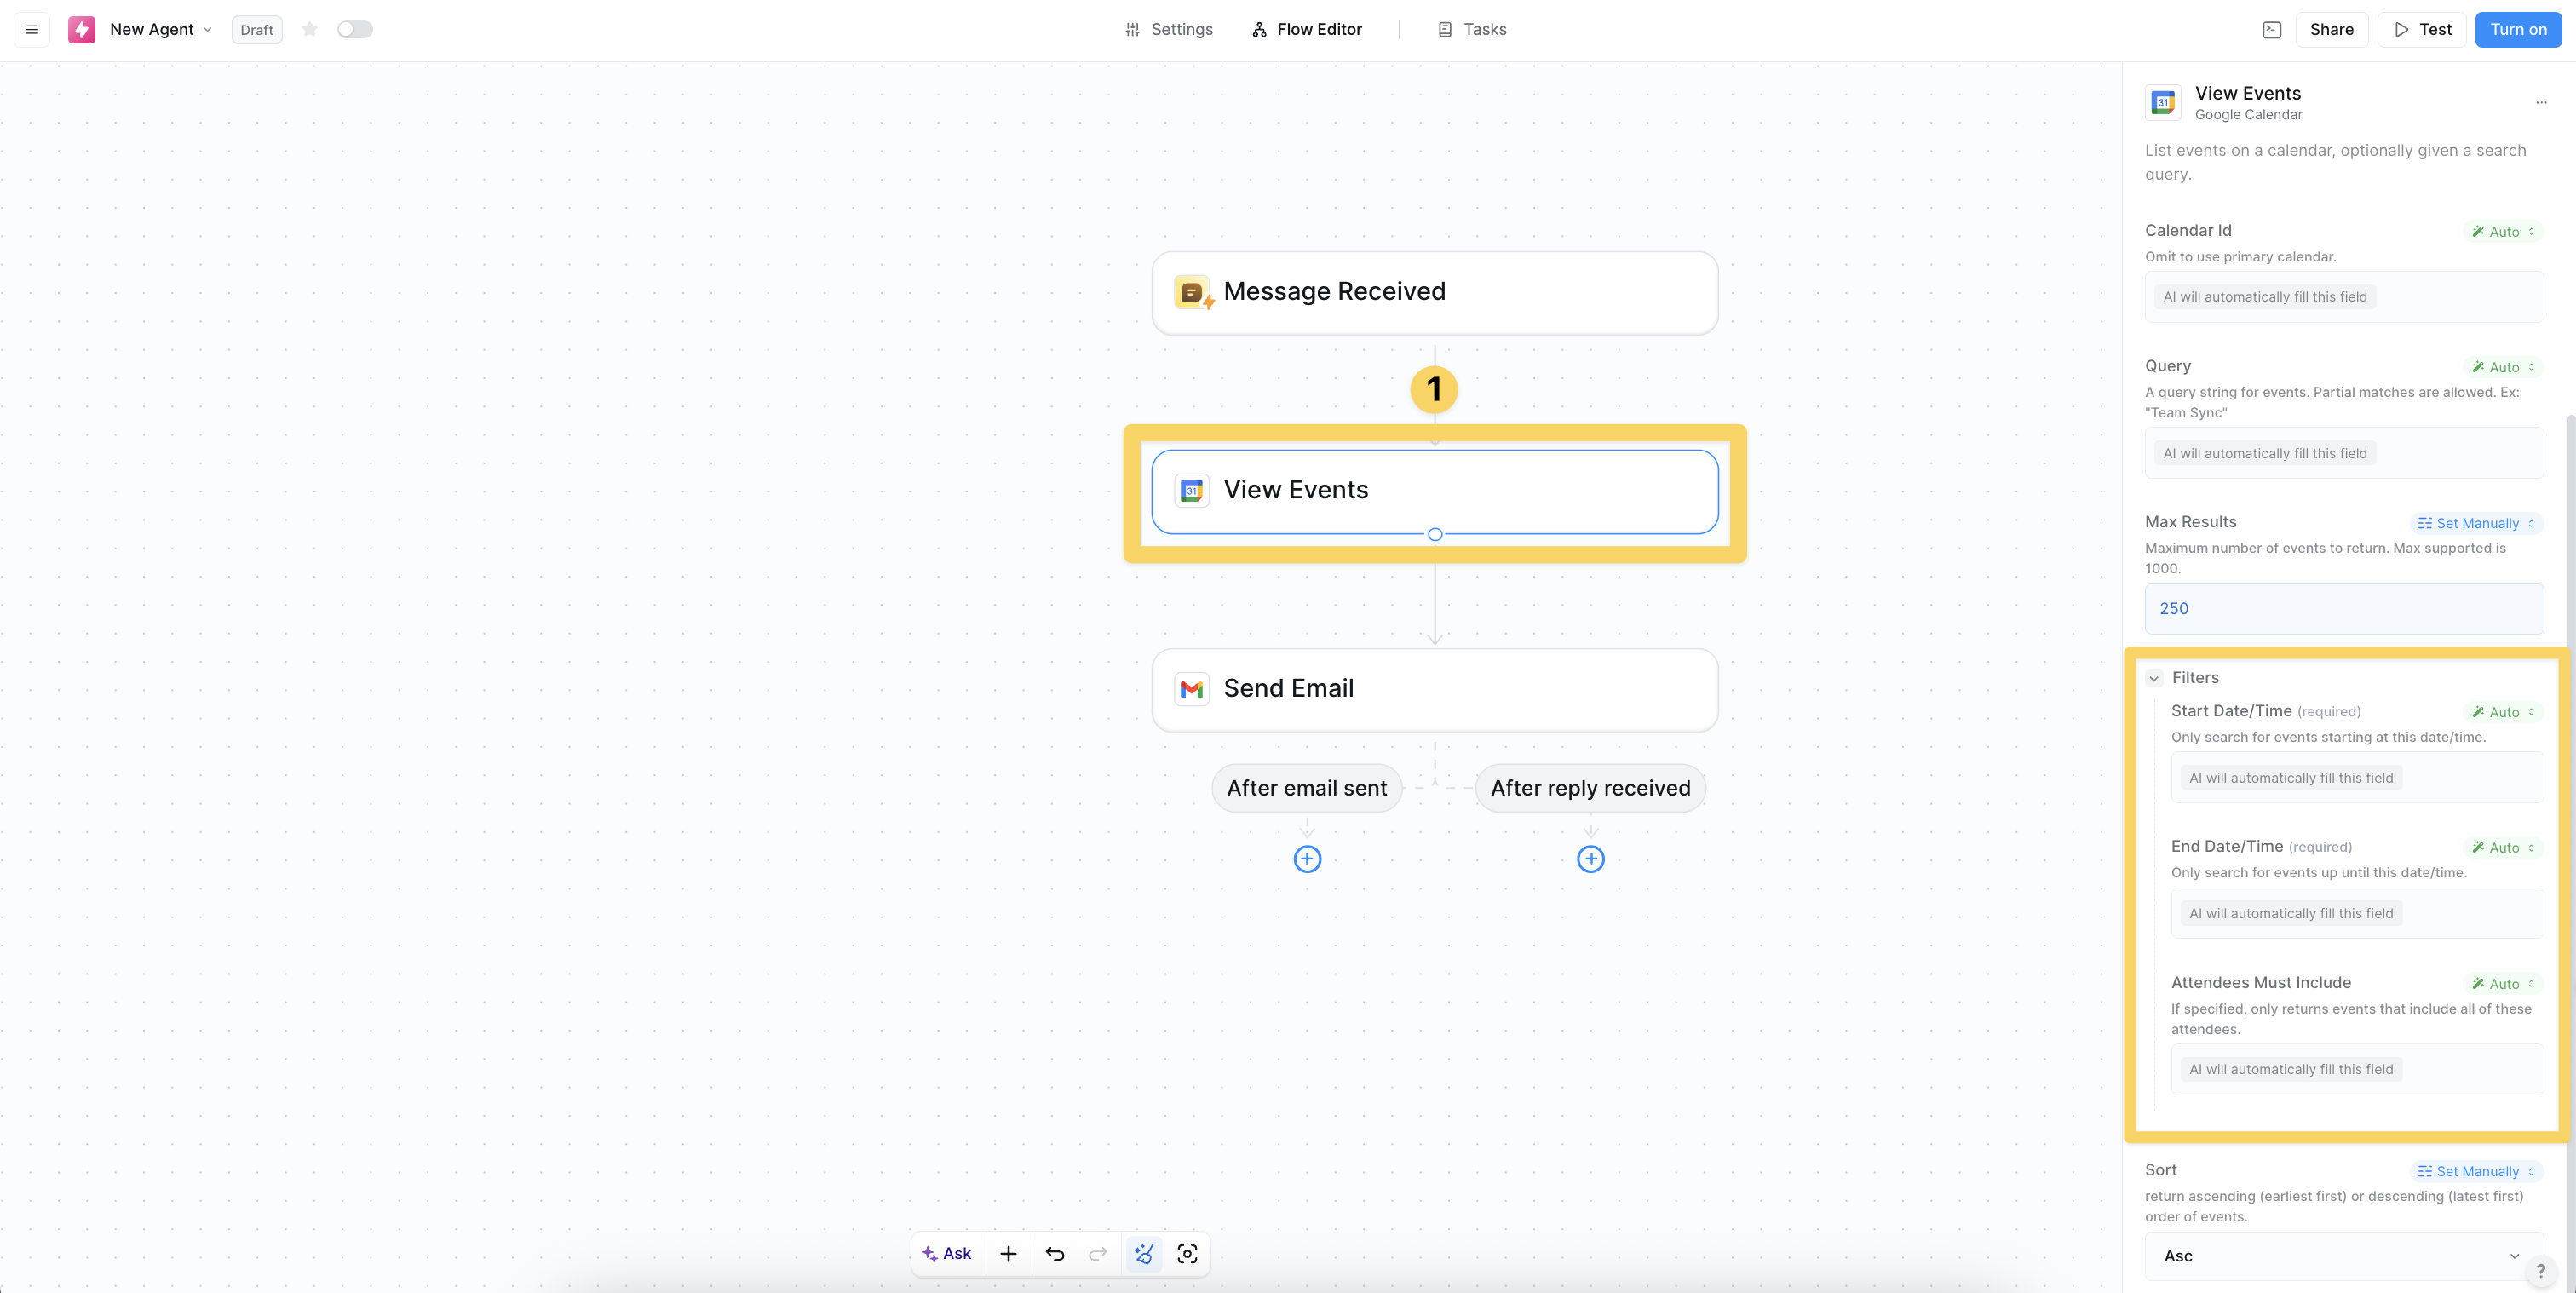Image resolution: width=2576 pixels, height=1293 pixels.
Task: Collapse the Filters section
Action: (x=2154, y=678)
